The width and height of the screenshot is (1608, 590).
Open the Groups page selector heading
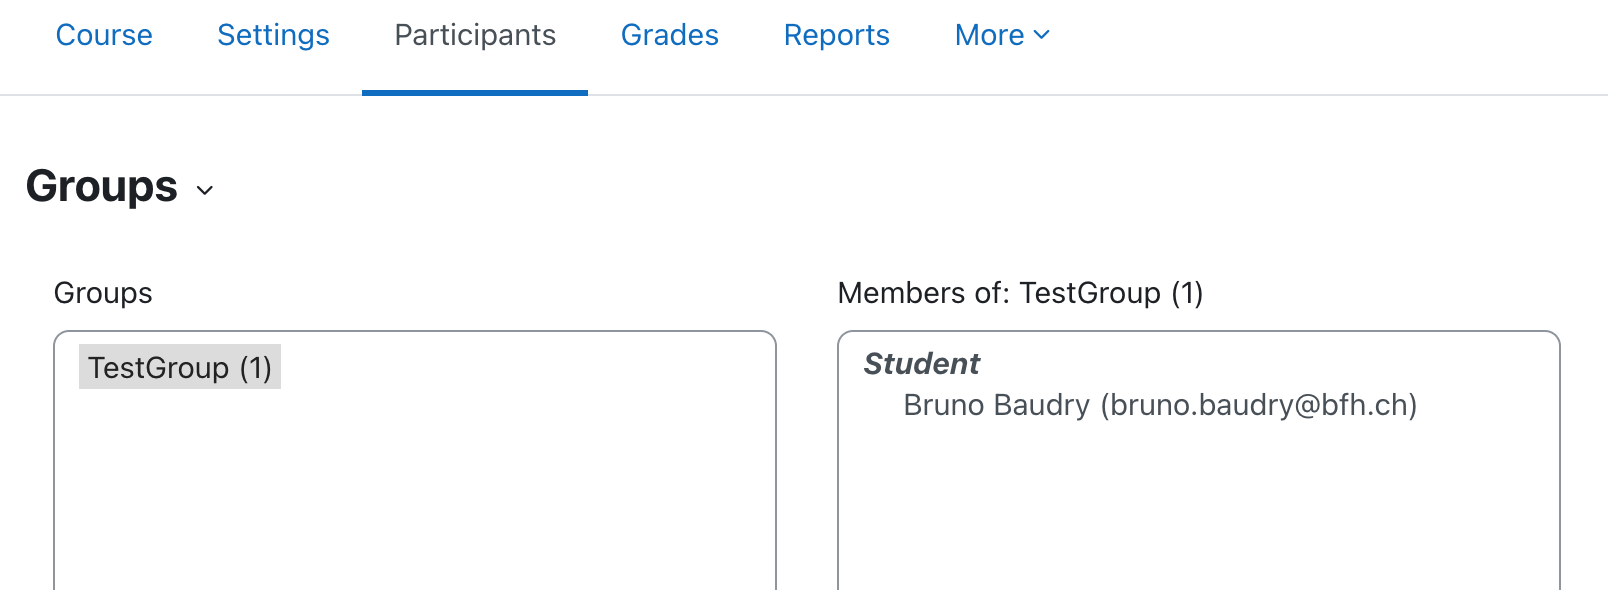(x=120, y=187)
